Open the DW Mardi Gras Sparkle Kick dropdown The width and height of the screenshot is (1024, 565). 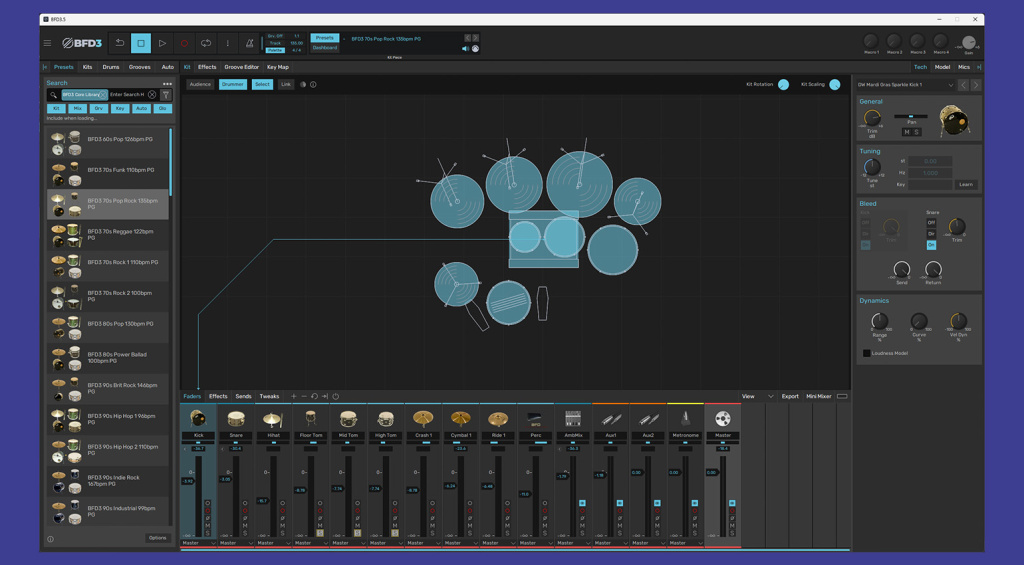pyautogui.click(x=950, y=85)
